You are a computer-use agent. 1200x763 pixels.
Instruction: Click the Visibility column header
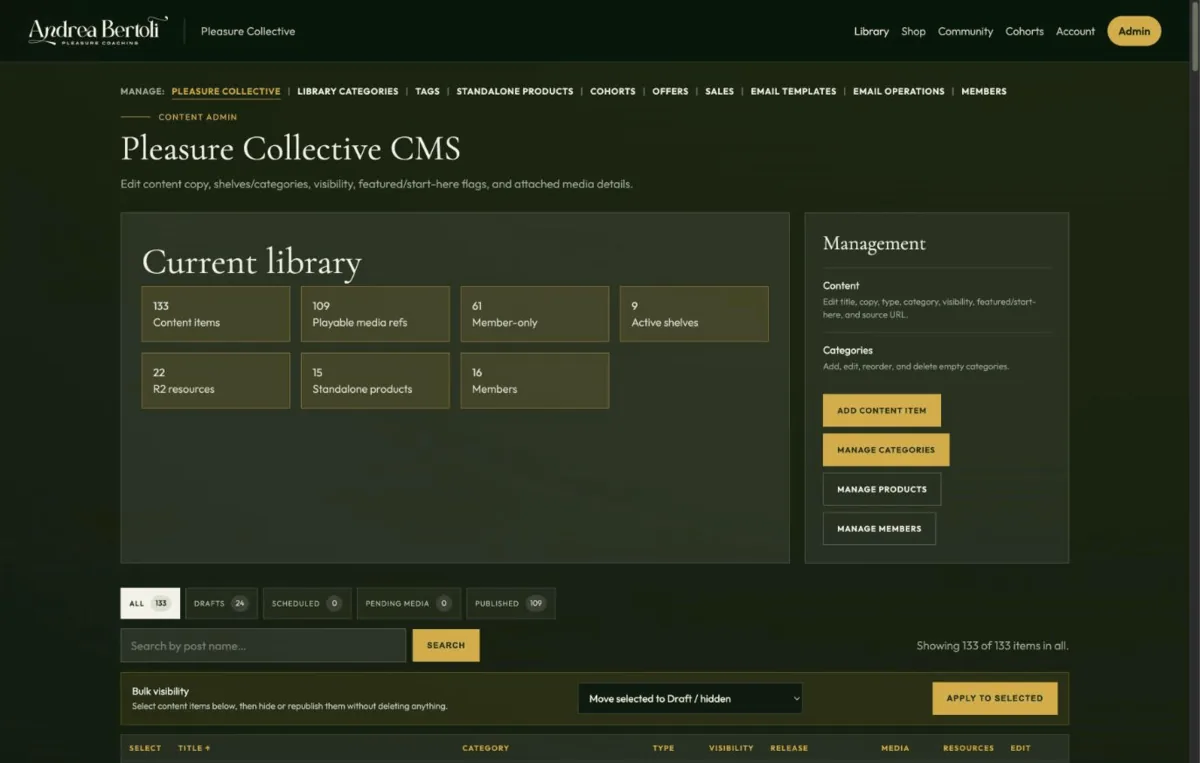731,748
